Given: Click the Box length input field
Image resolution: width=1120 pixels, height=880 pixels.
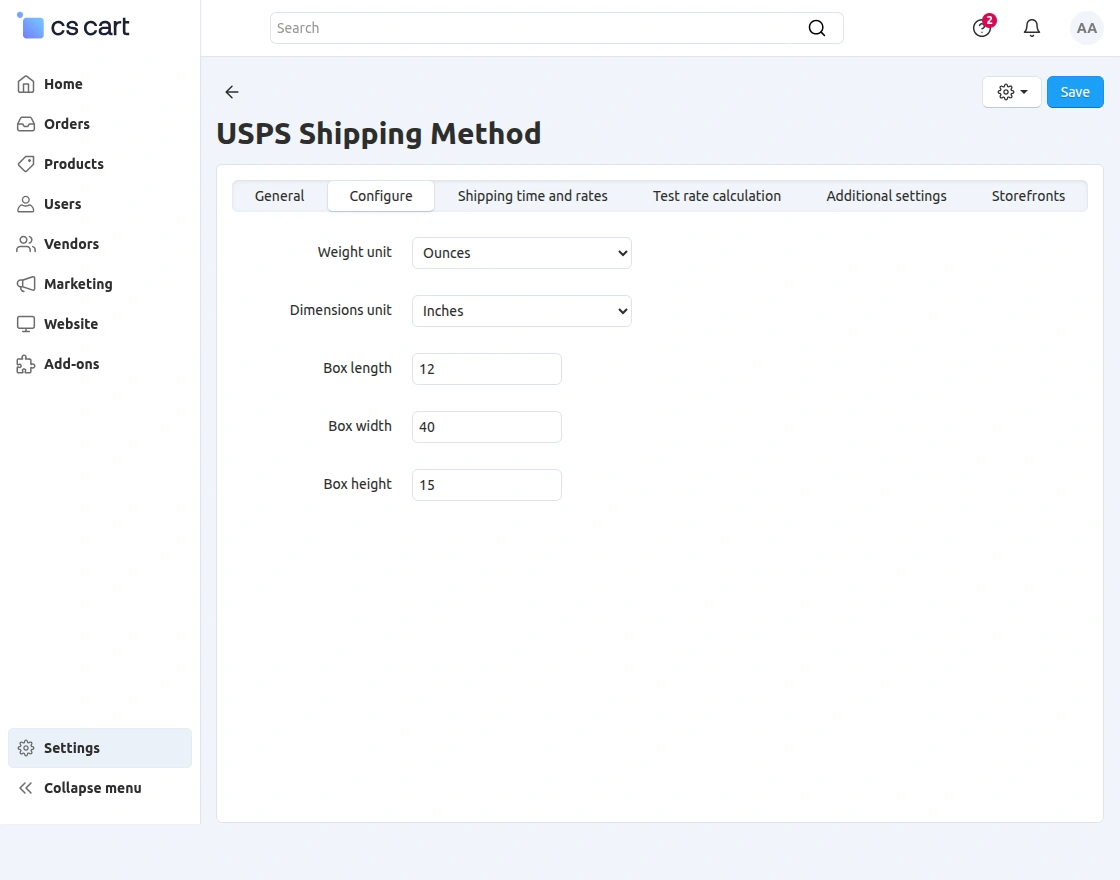Looking at the screenshot, I should coord(486,369).
